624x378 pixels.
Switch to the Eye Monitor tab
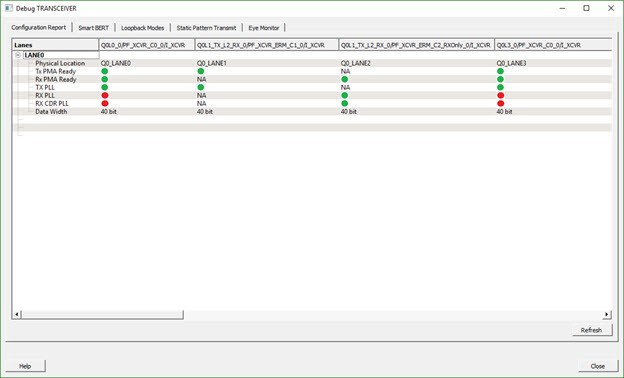pyautogui.click(x=264, y=28)
